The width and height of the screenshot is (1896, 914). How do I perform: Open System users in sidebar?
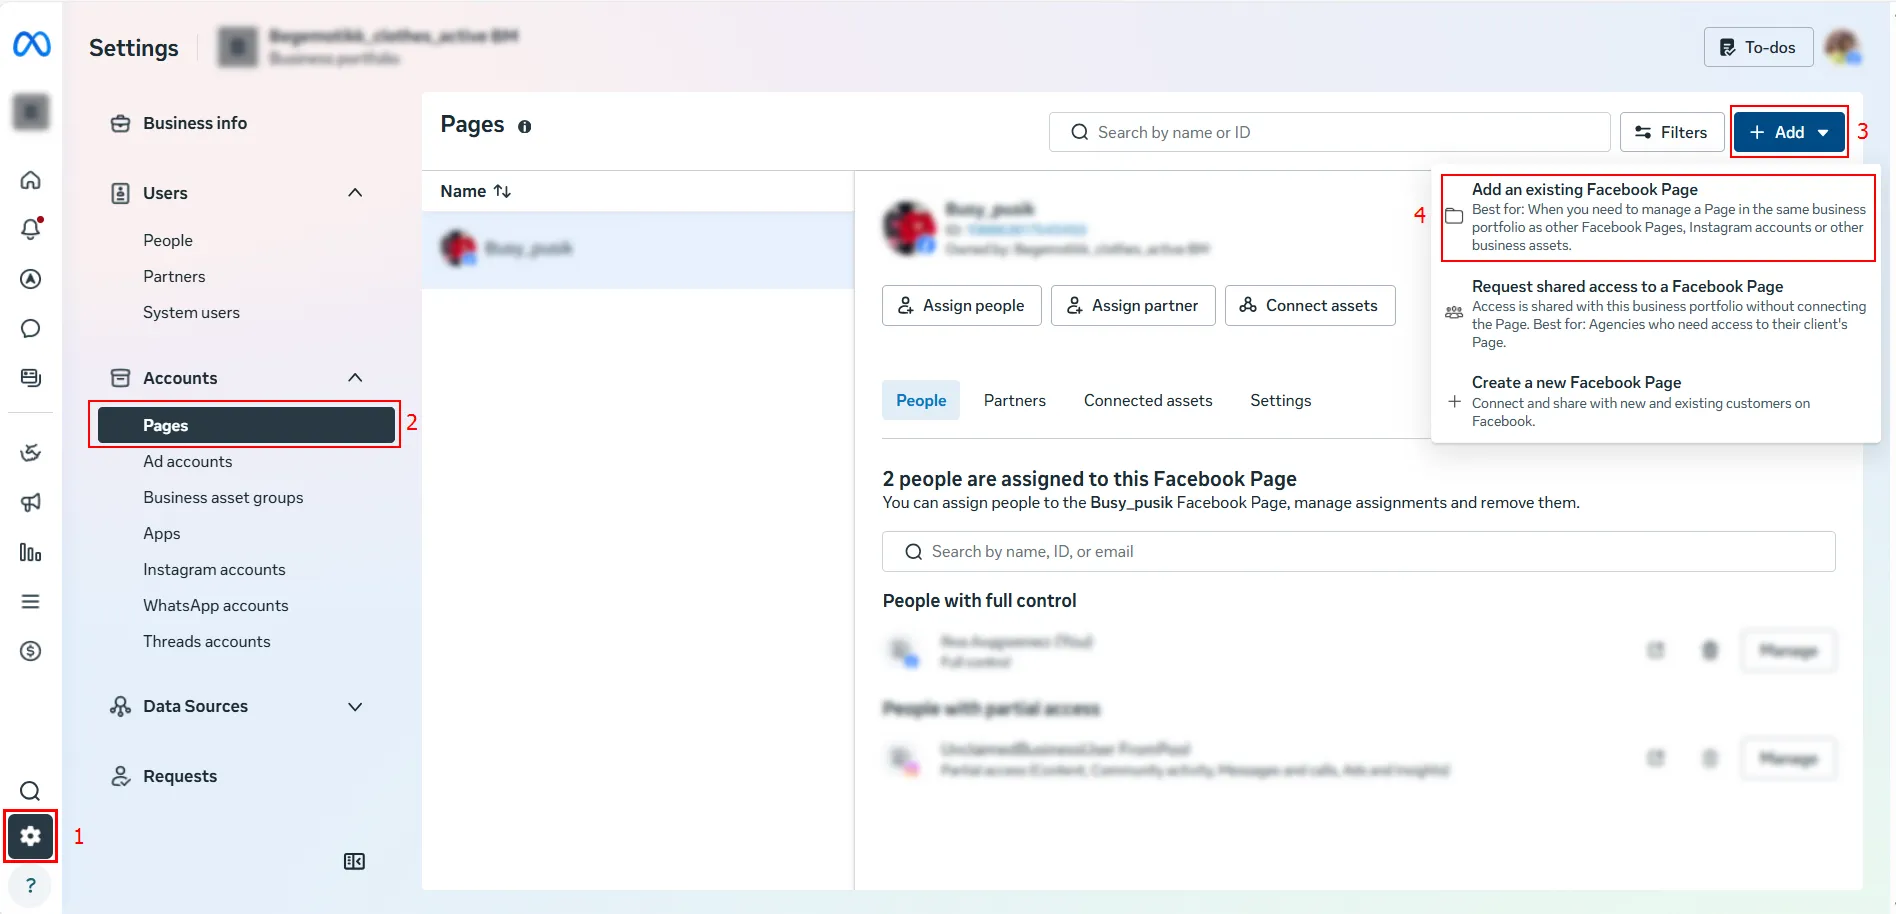[x=191, y=312]
